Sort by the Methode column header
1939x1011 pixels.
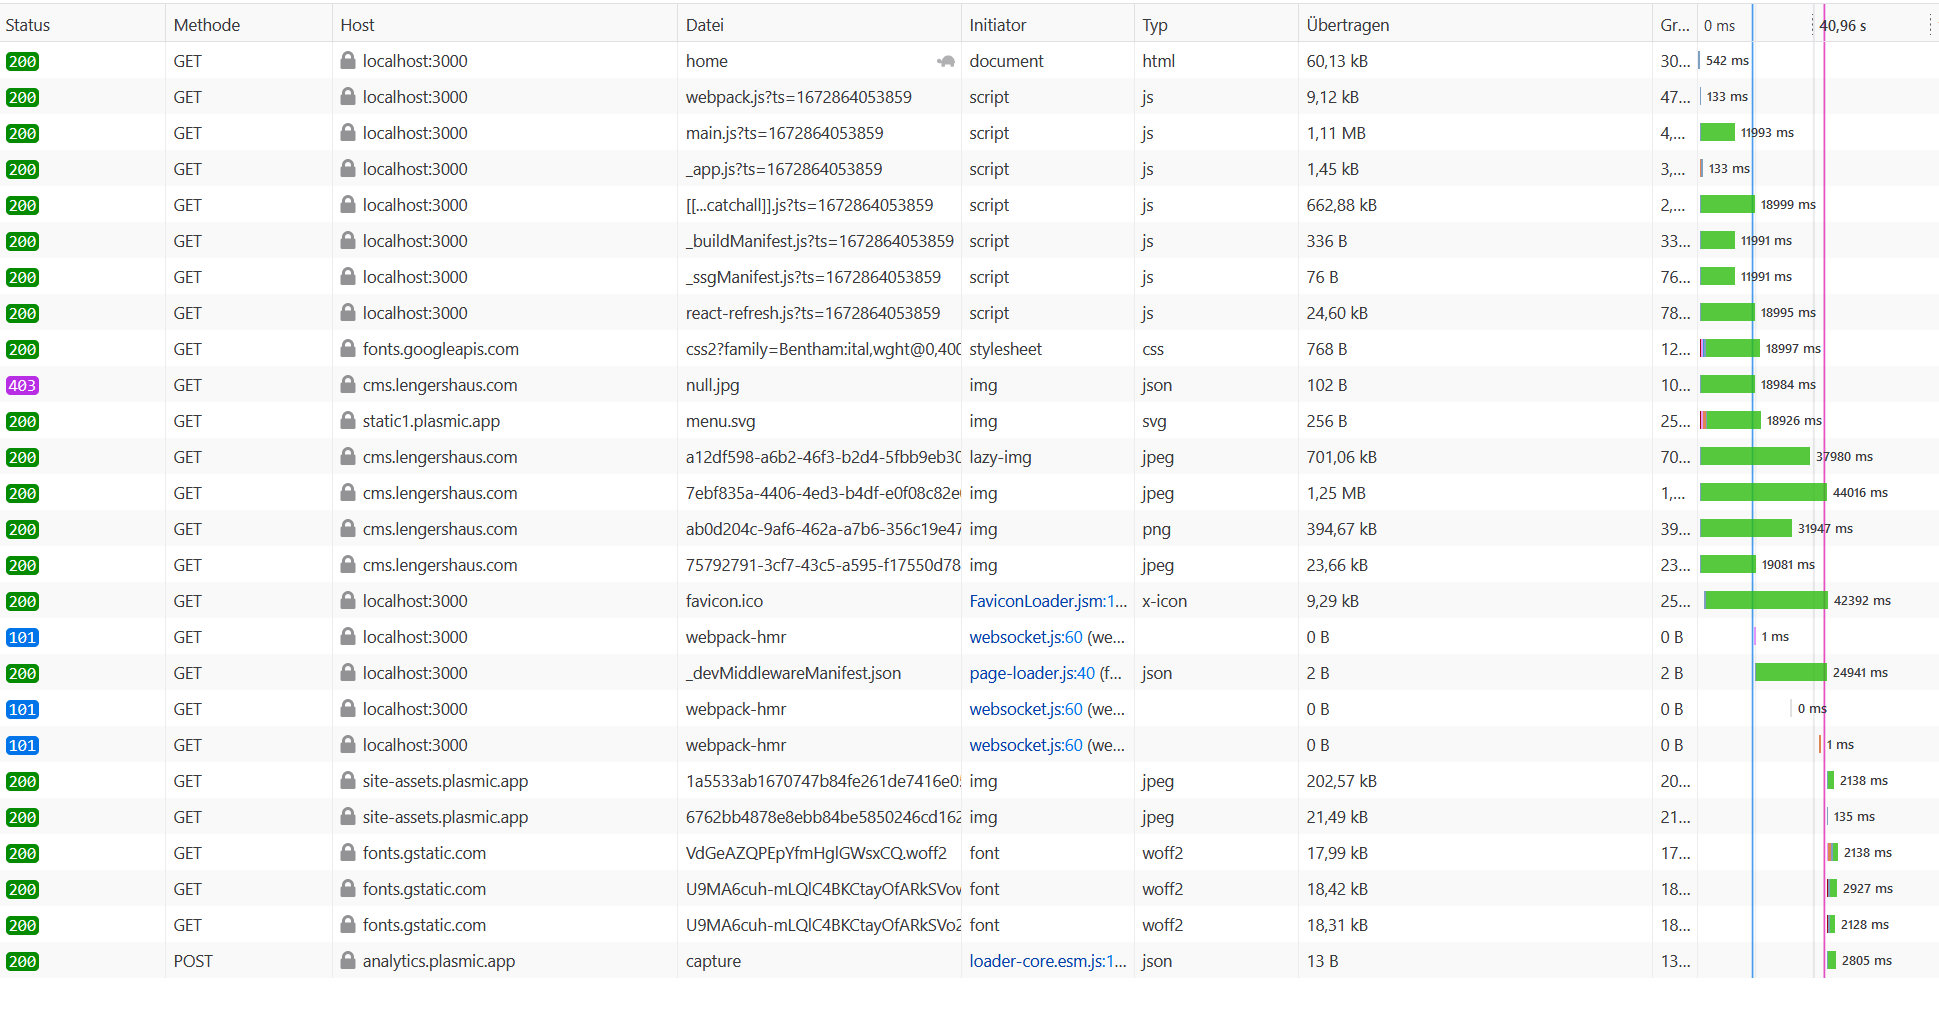[x=206, y=25]
